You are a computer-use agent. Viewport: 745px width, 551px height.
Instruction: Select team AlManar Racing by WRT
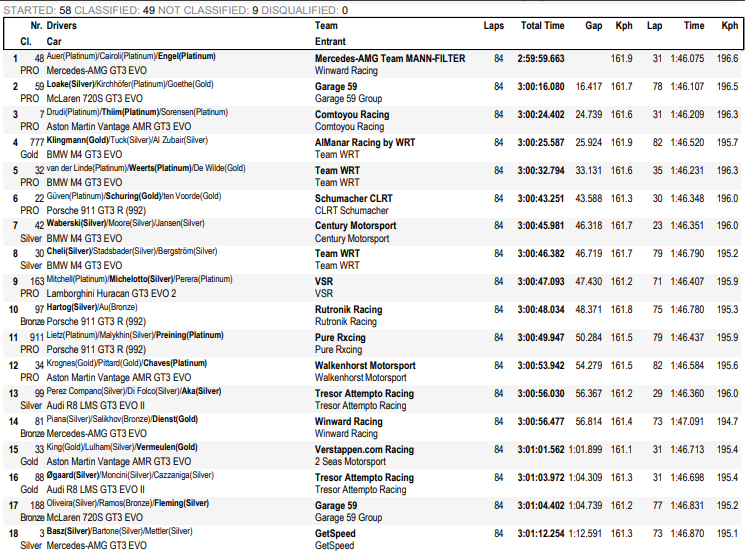(x=365, y=142)
